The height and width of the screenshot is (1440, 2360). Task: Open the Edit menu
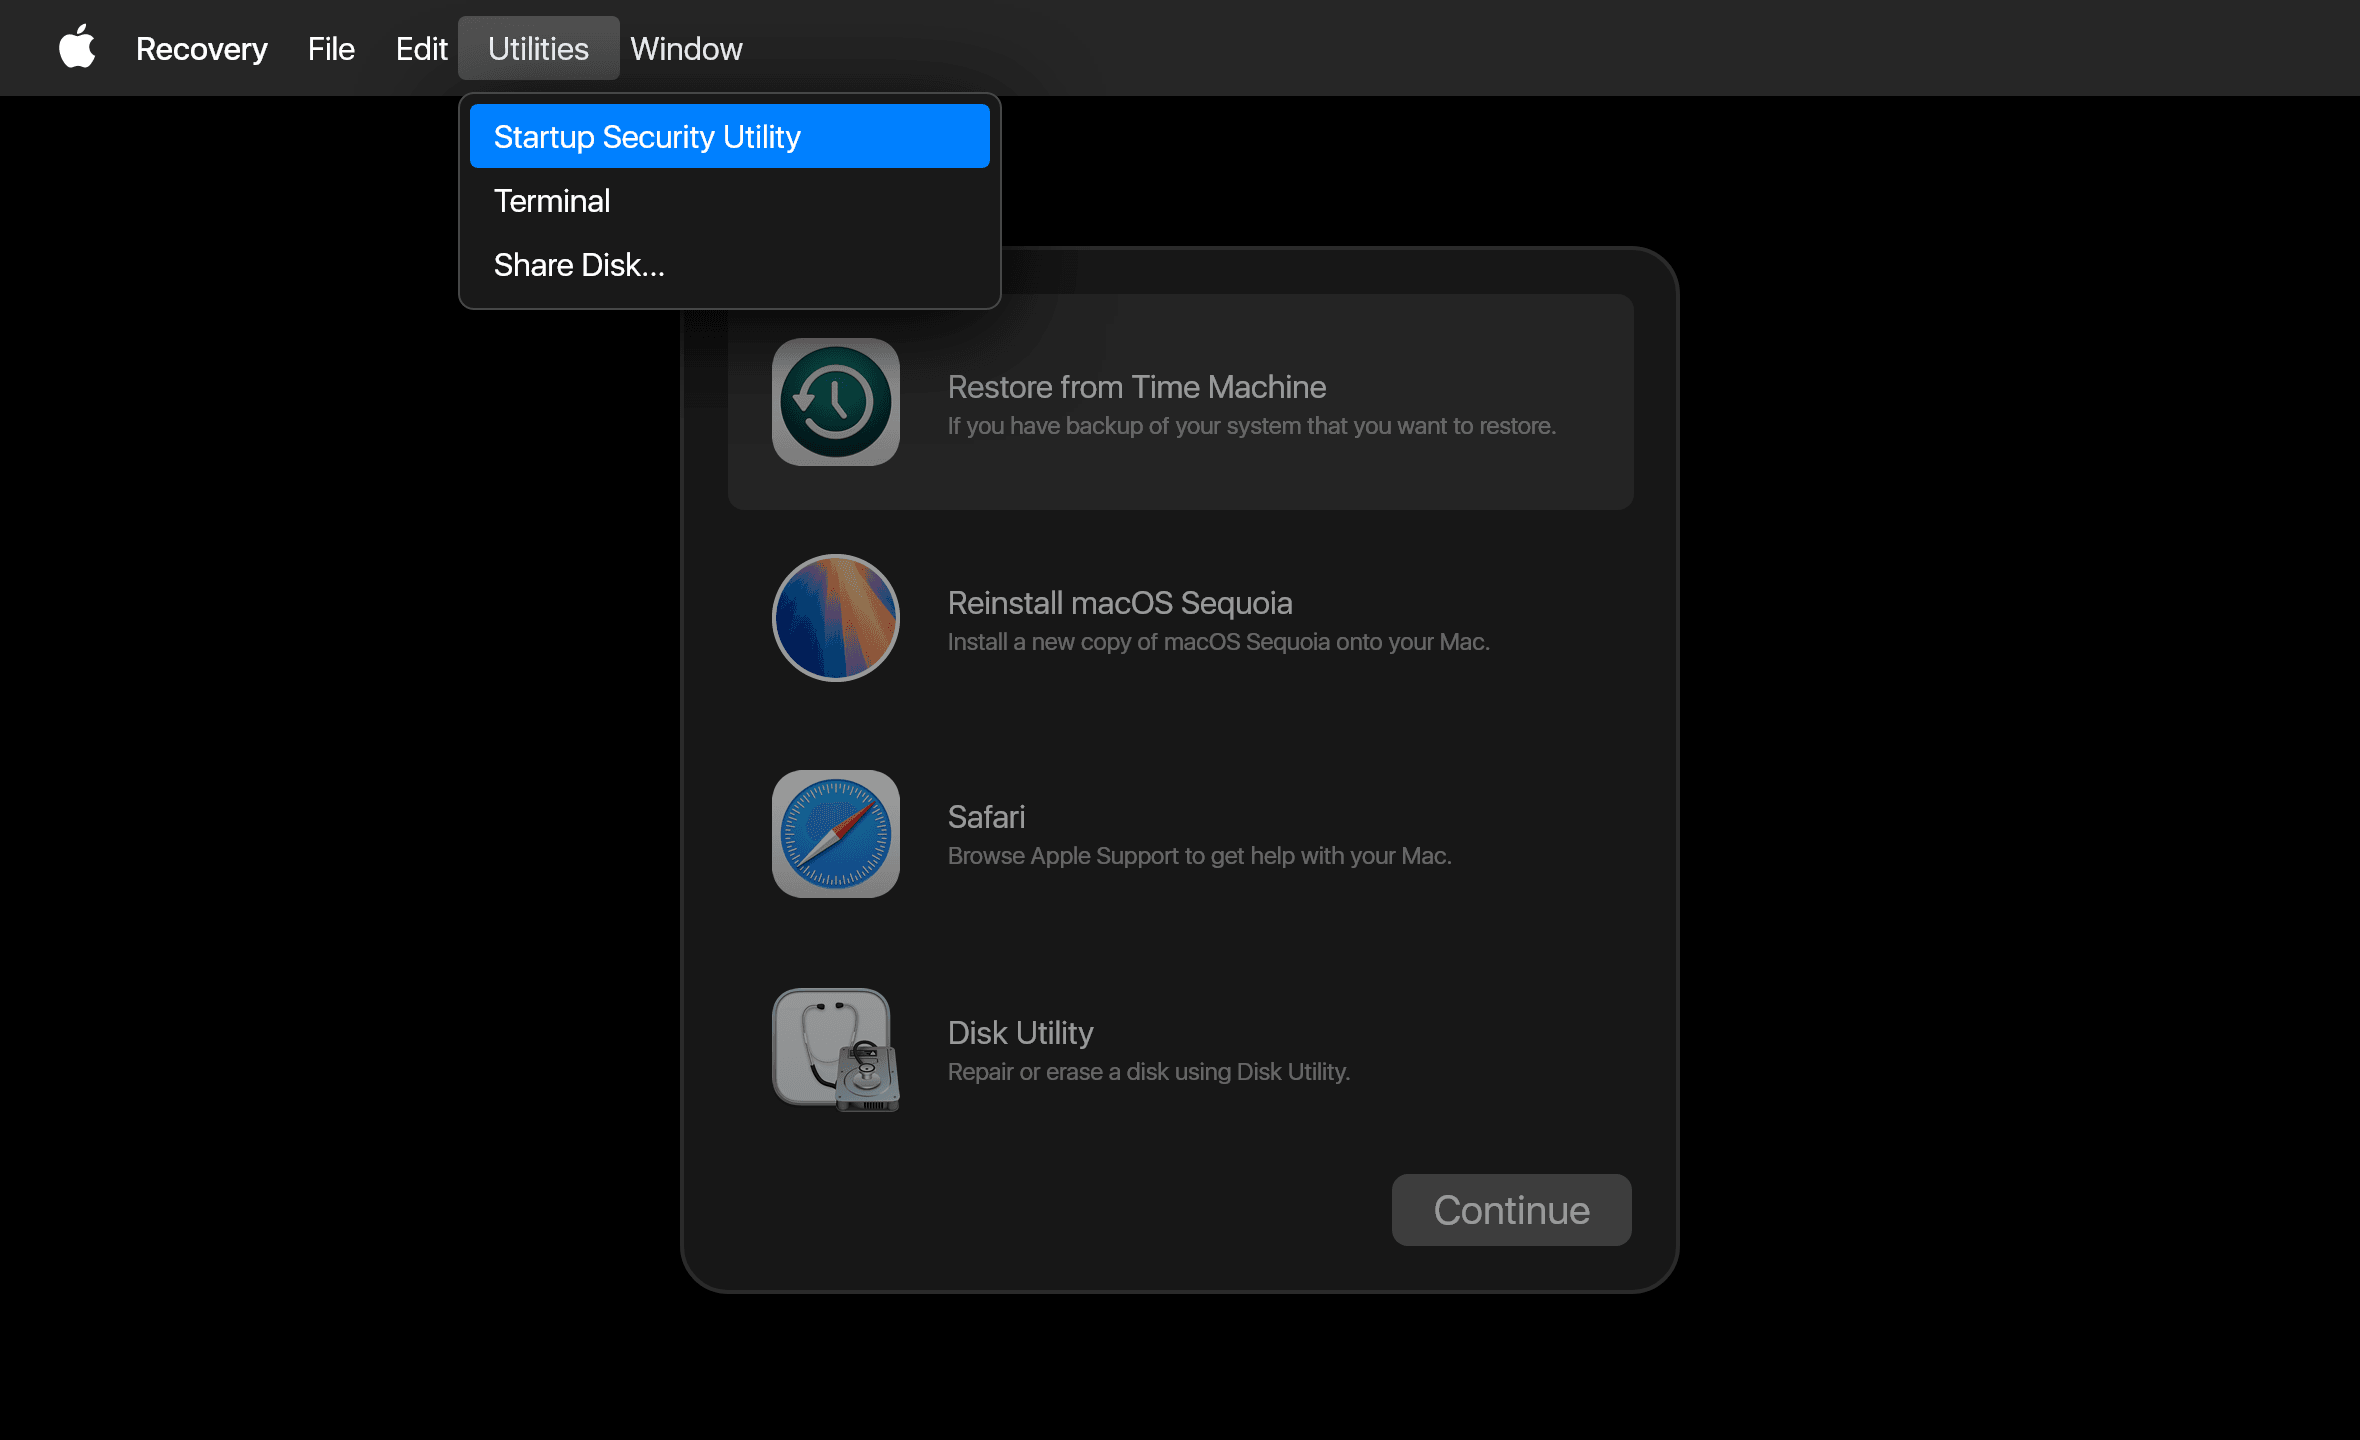(421, 47)
